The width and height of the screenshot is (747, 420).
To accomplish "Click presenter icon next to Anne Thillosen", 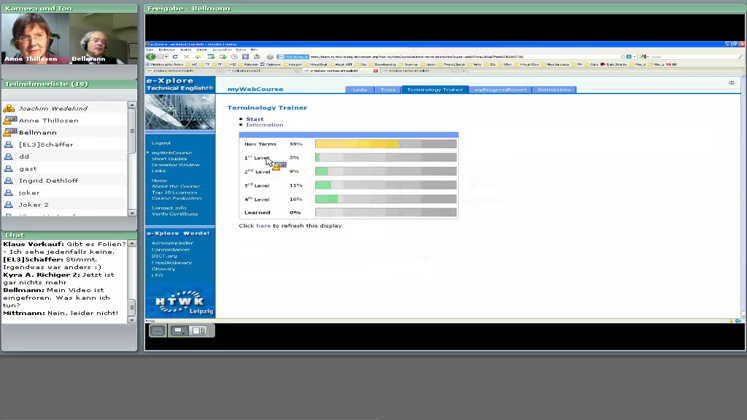I will (x=10, y=120).
